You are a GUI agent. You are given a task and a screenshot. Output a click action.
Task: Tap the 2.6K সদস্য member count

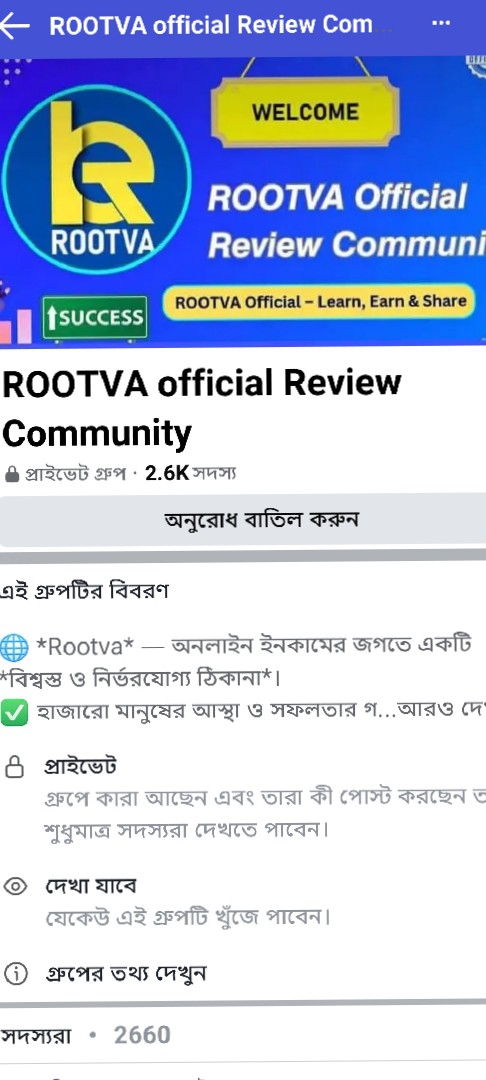point(191,475)
